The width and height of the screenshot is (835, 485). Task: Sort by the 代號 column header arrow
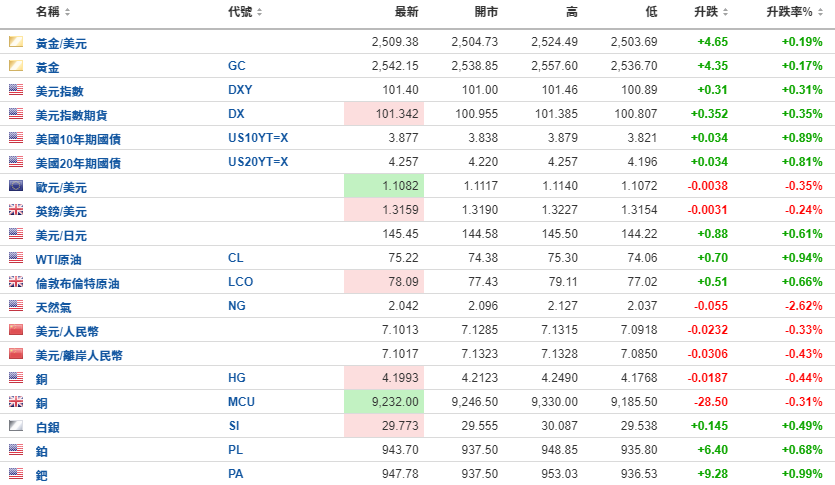tap(260, 12)
